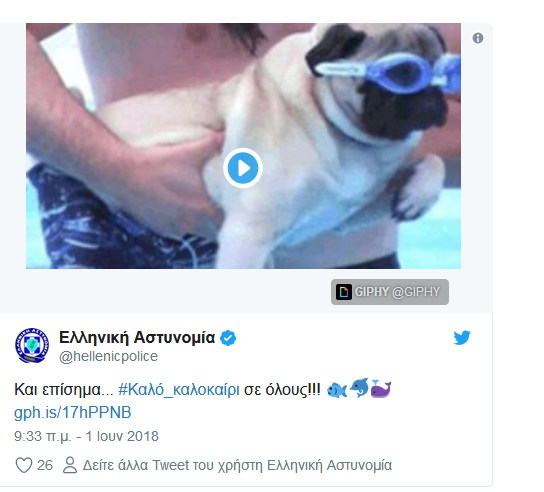Click the blue fish emoji
Image resolution: width=544 pixels, height=492 pixels.
[x=337, y=390]
